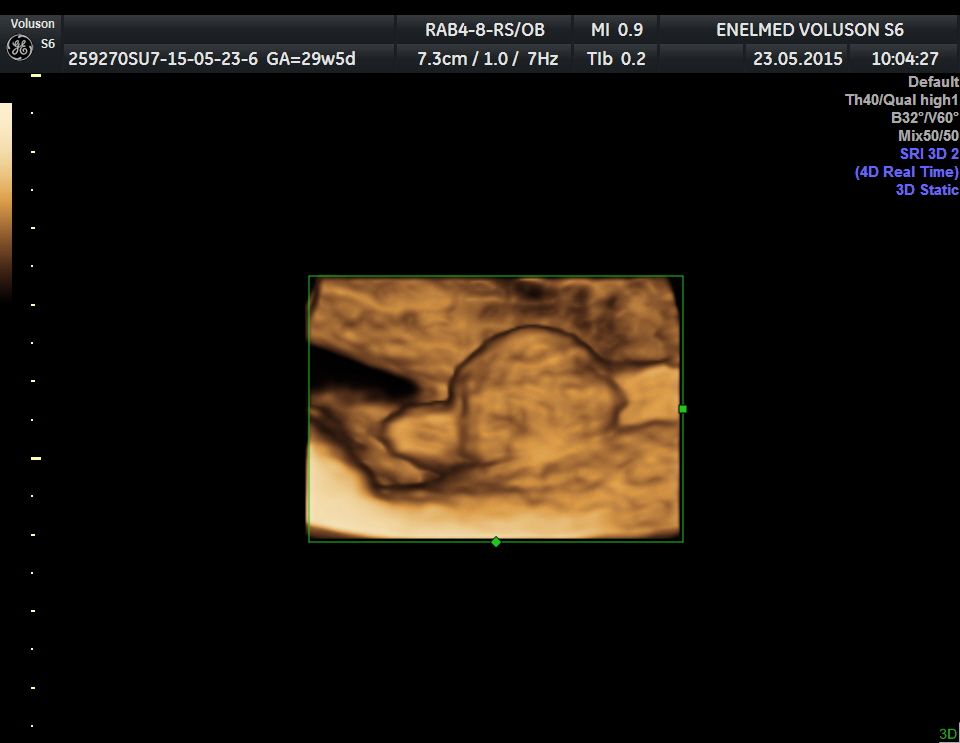Select the 3D Static mode label
Image resolution: width=960 pixels, height=743 pixels.
coord(926,190)
